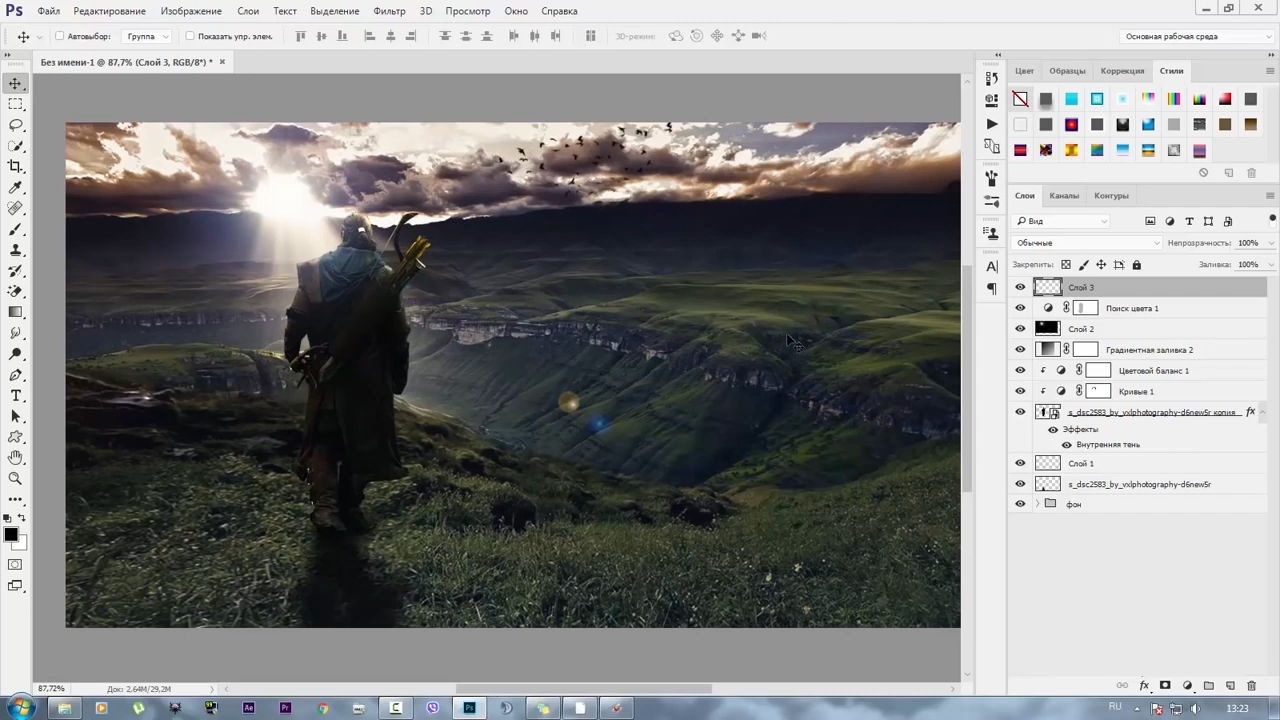This screenshot has height=720, width=1280.
Task: Switch to the Контуры tab
Action: click(1111, 196)
